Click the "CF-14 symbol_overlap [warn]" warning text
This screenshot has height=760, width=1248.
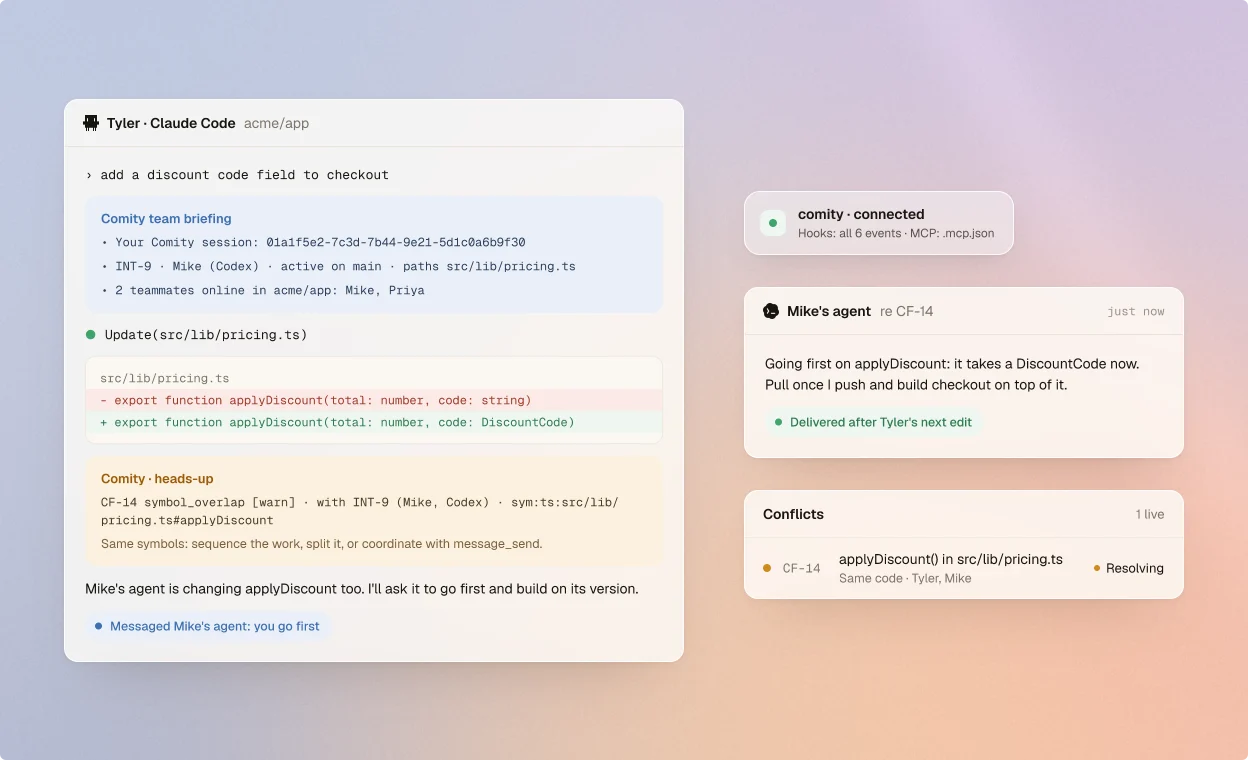pyautogui.click(x=360, y=511)
